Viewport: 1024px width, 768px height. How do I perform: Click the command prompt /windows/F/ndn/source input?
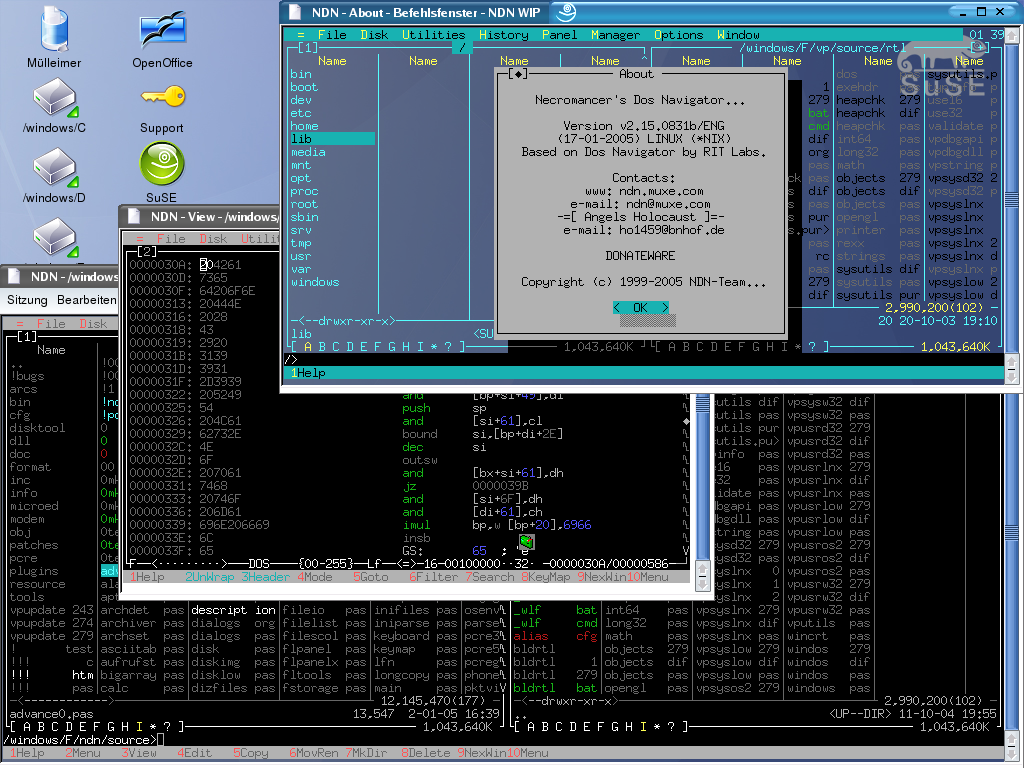pyautogui.click(x=84, y=740)
